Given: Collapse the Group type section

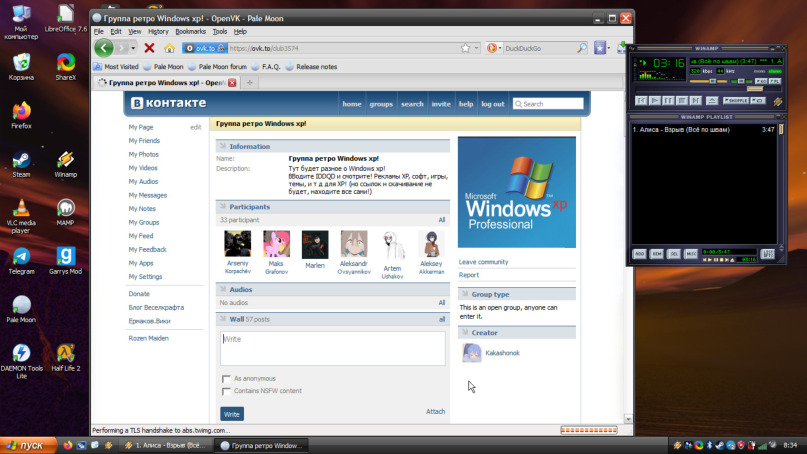Looking at the screenshot, I should pyautogui.click(x=517, y=294).
